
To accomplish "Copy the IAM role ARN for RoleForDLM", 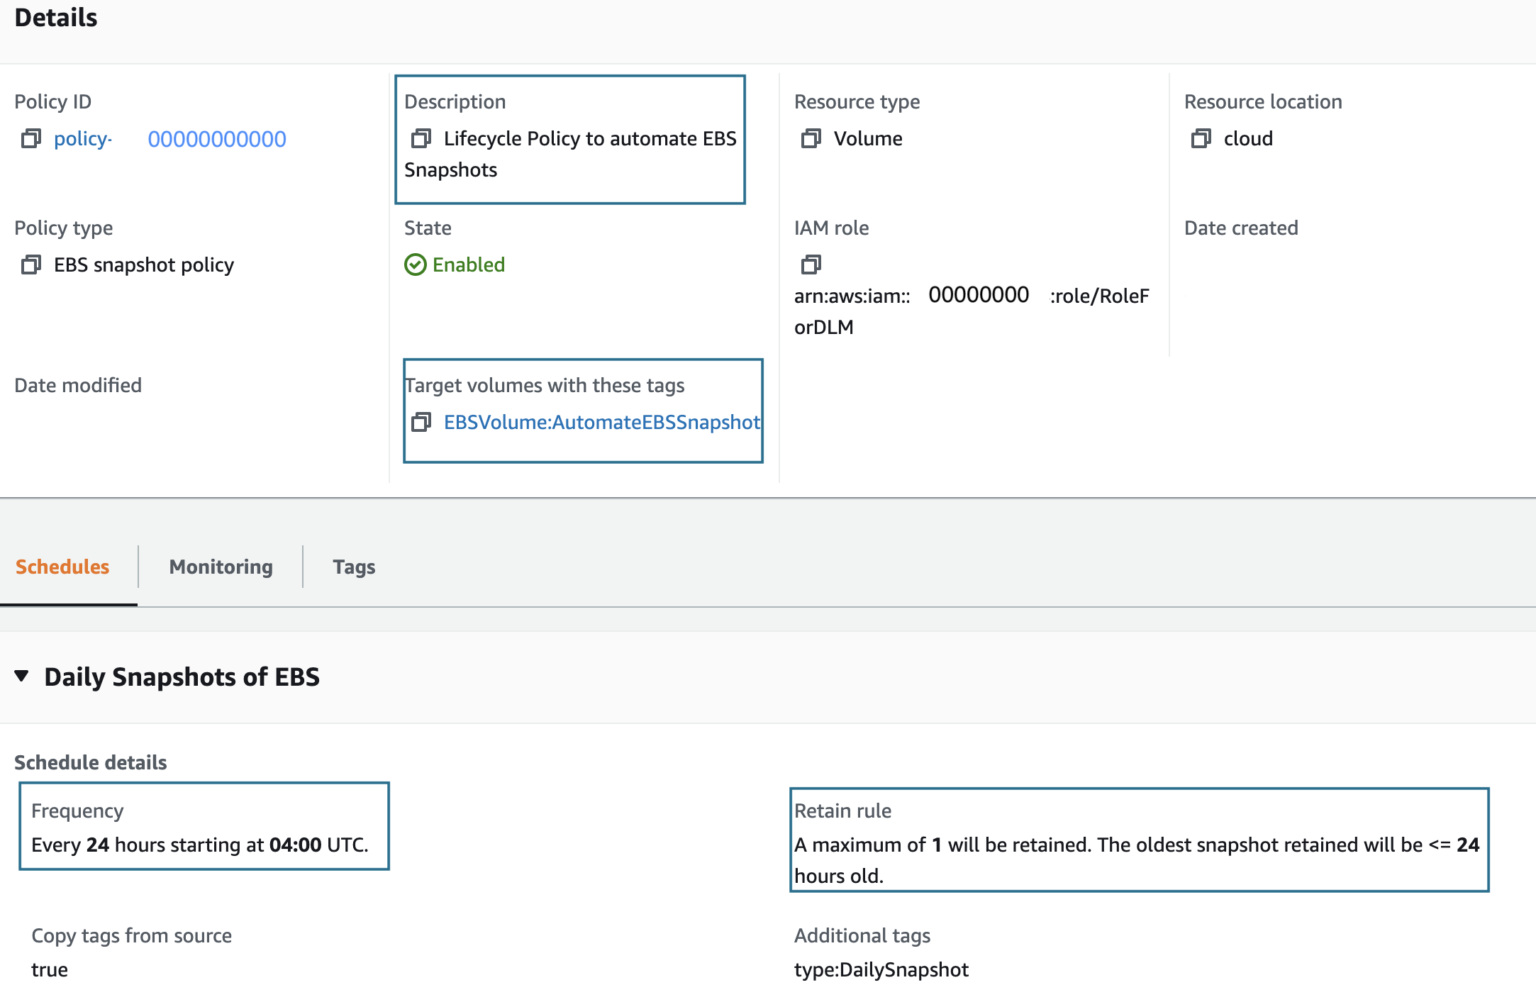I will [811, 264].
